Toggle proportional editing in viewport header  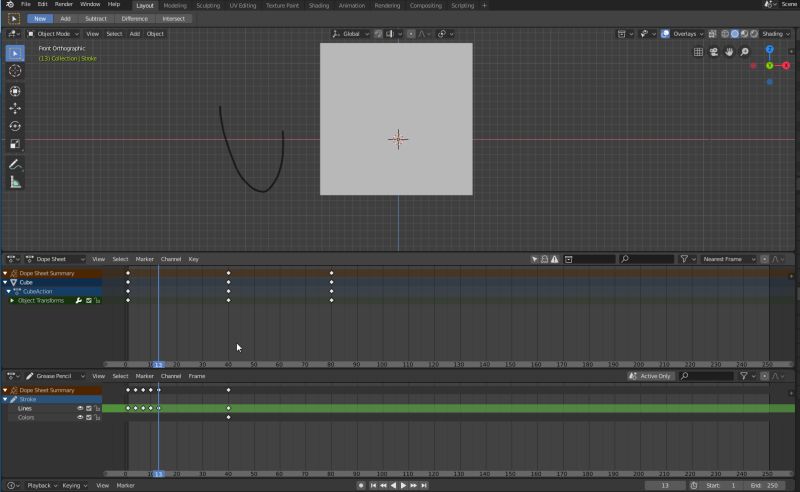tap(411, 34)
